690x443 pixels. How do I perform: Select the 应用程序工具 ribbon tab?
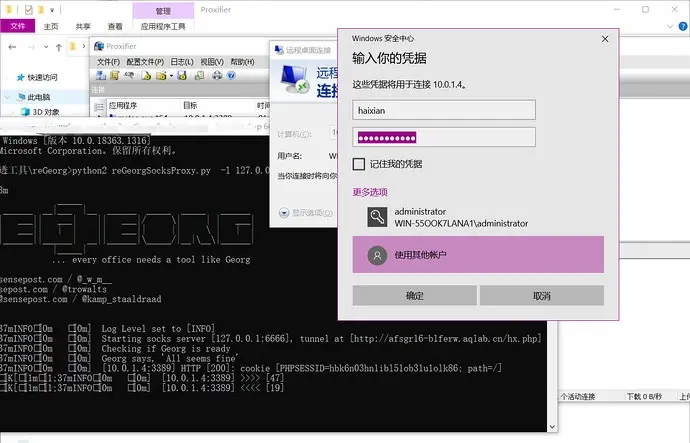(163, 26)
